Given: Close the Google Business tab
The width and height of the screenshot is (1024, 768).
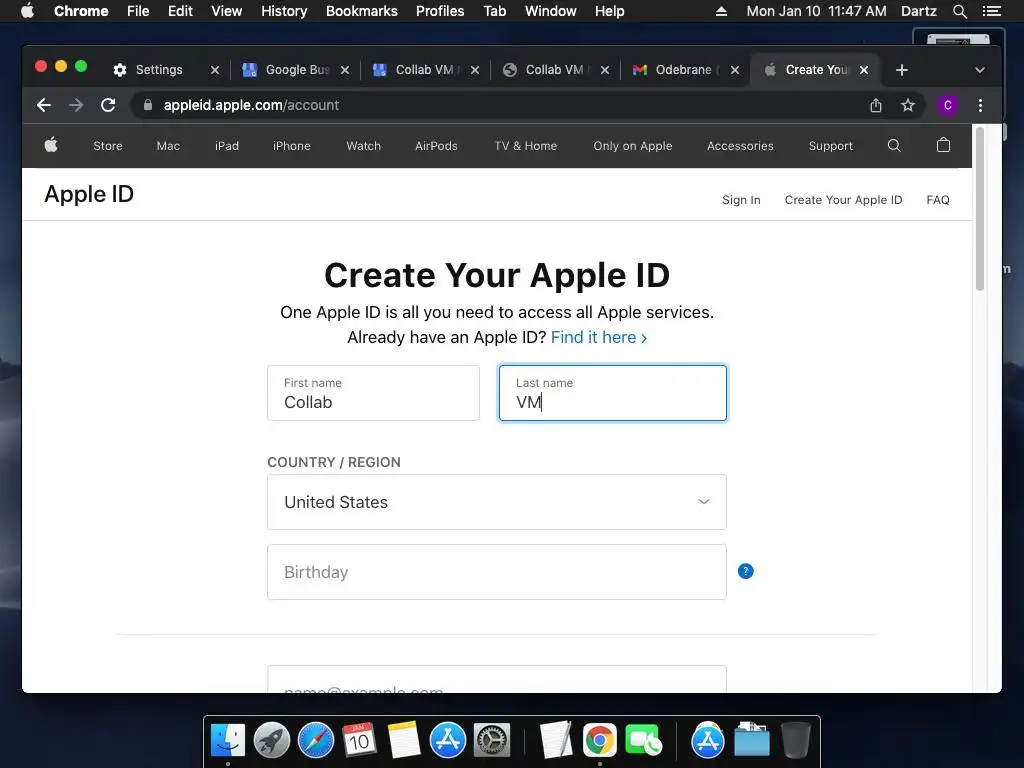Looking at the screenshot, I should (345, 70).
